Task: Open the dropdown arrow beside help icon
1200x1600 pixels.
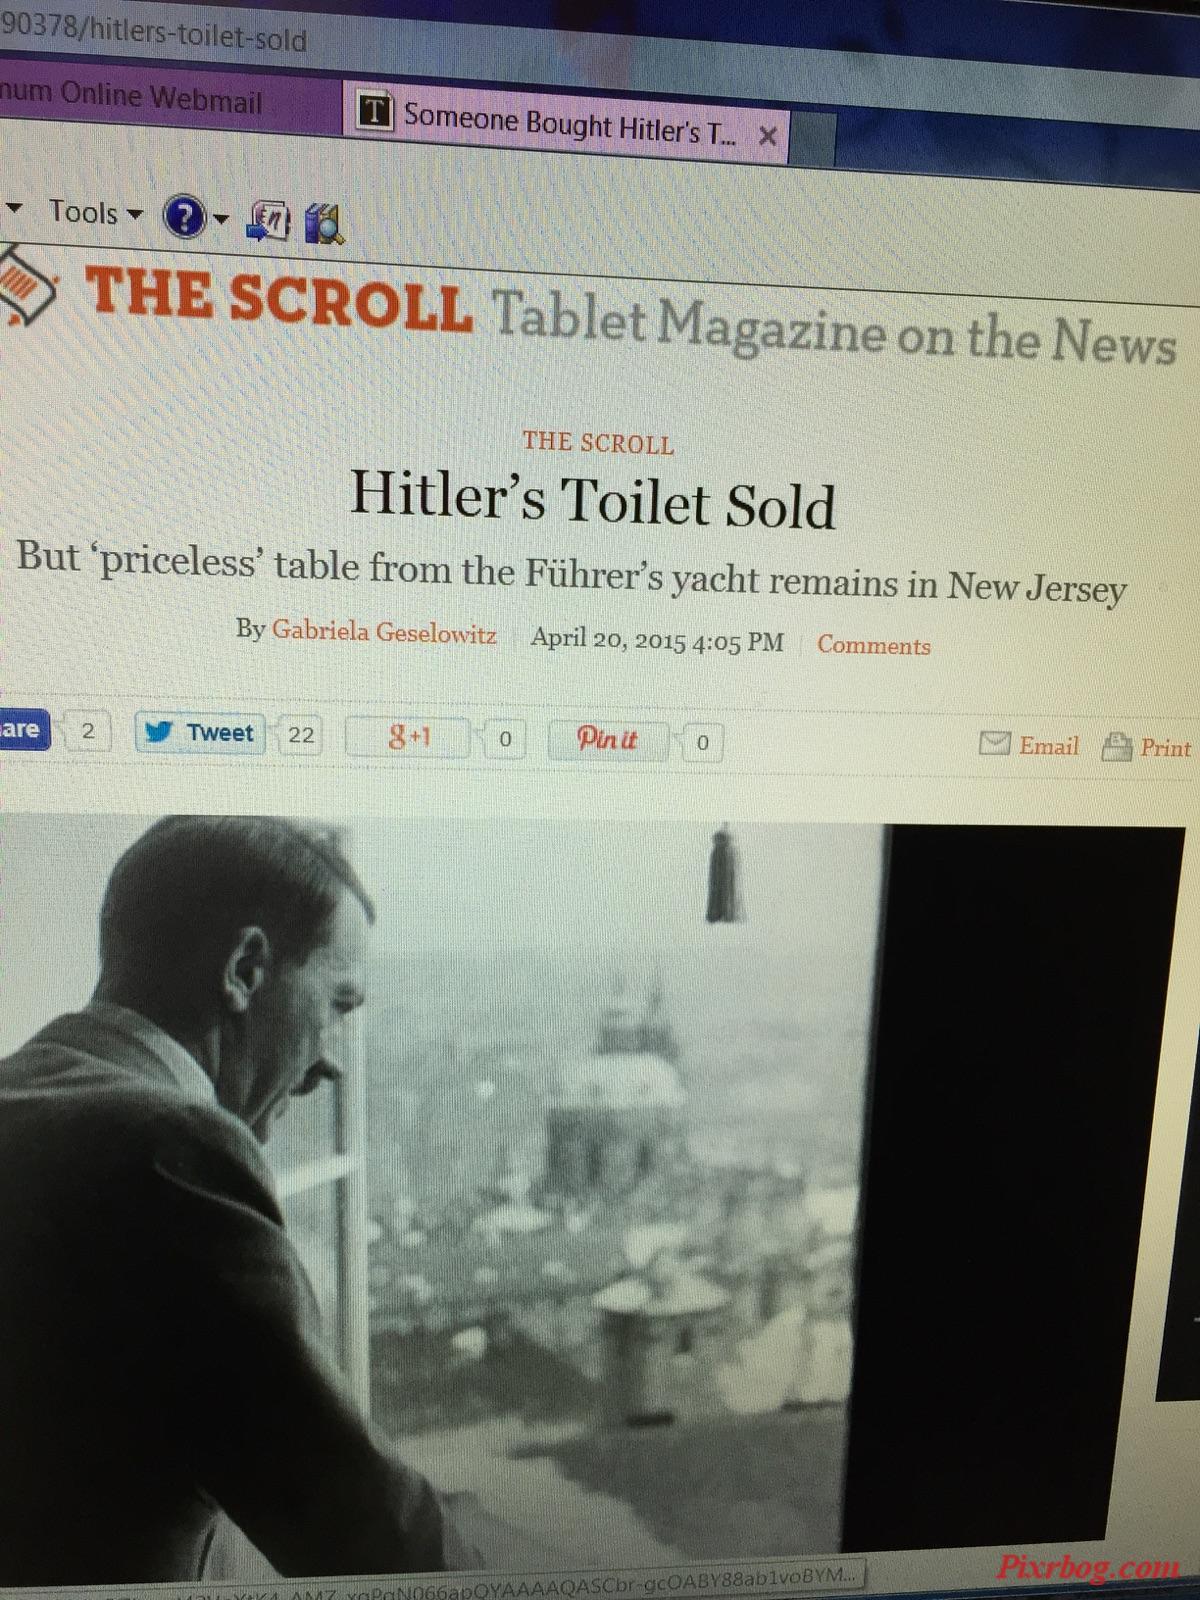Action: pyautogui.click(x=222, y=219)
